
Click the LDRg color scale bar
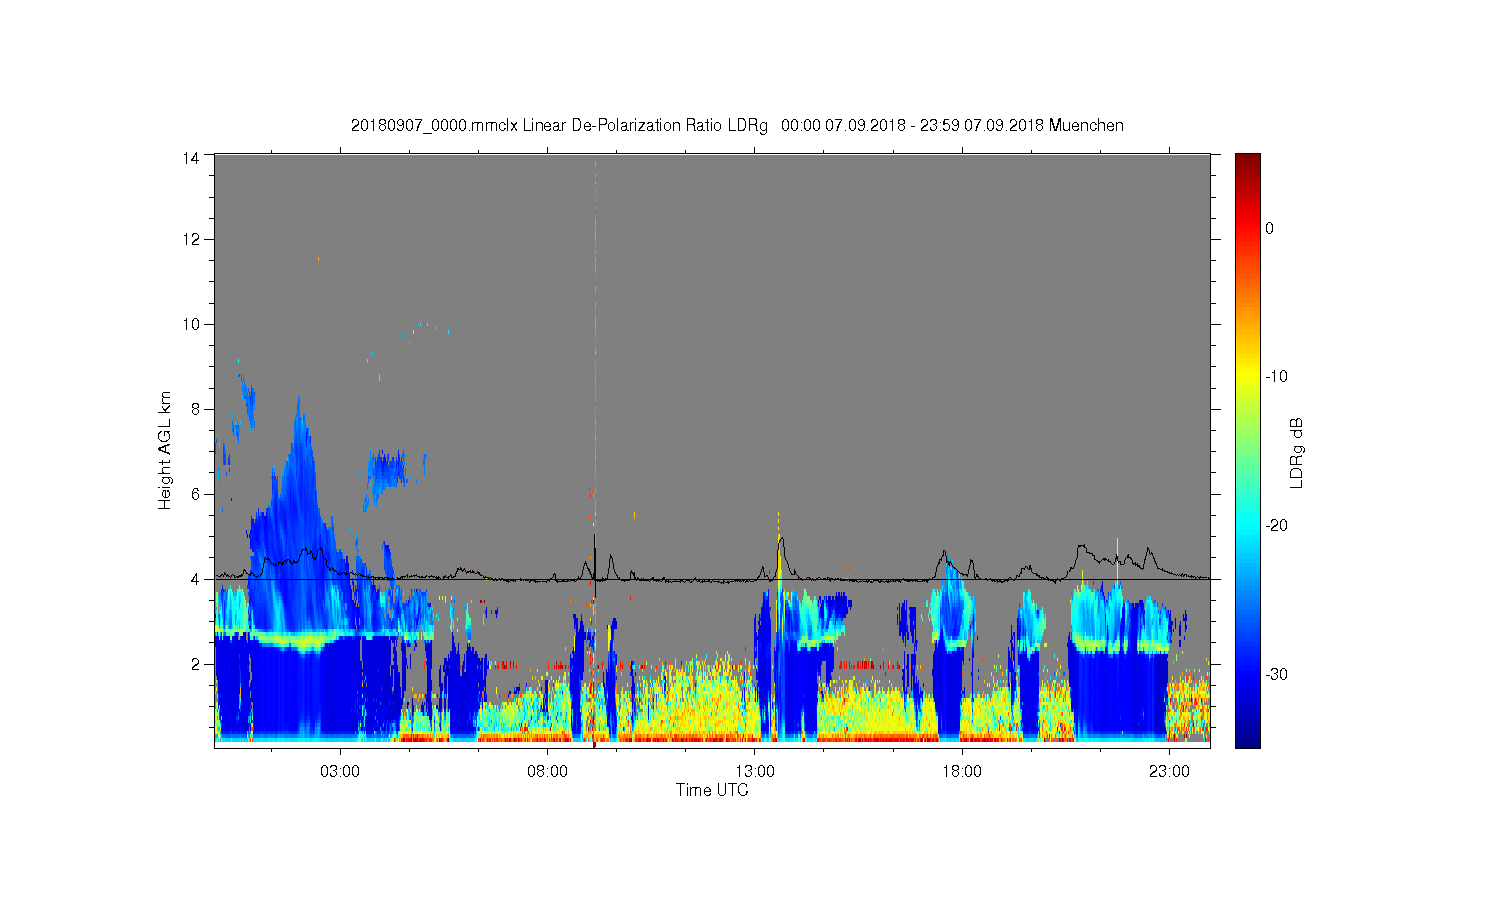click(x=1247, y=450)
